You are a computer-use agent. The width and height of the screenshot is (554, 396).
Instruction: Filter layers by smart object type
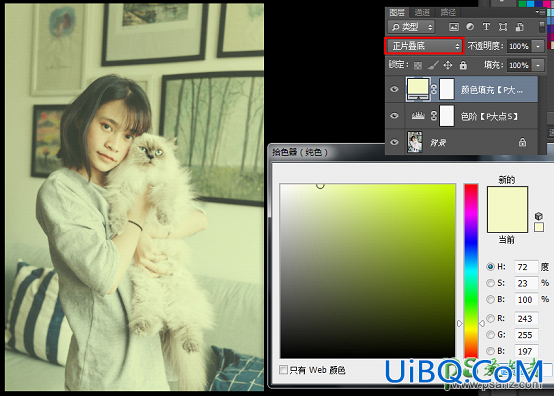pyautogui.click(x=519, y=27)
